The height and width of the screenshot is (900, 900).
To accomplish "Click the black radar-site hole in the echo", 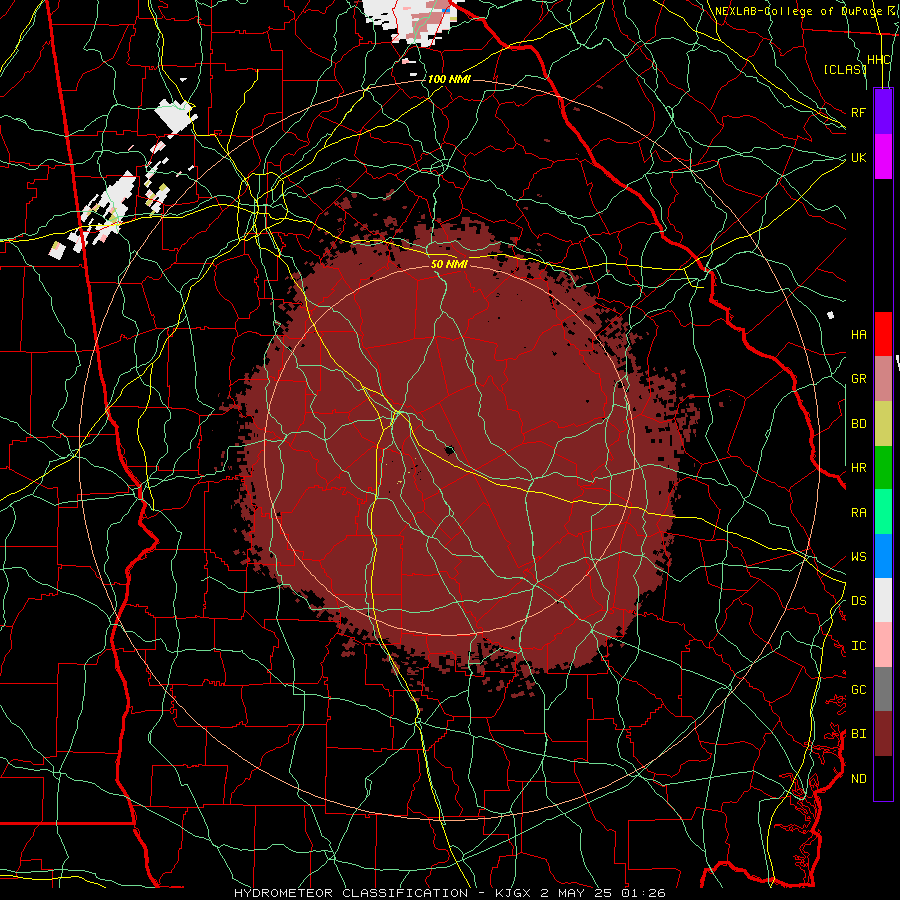I will tap(450, 450).
